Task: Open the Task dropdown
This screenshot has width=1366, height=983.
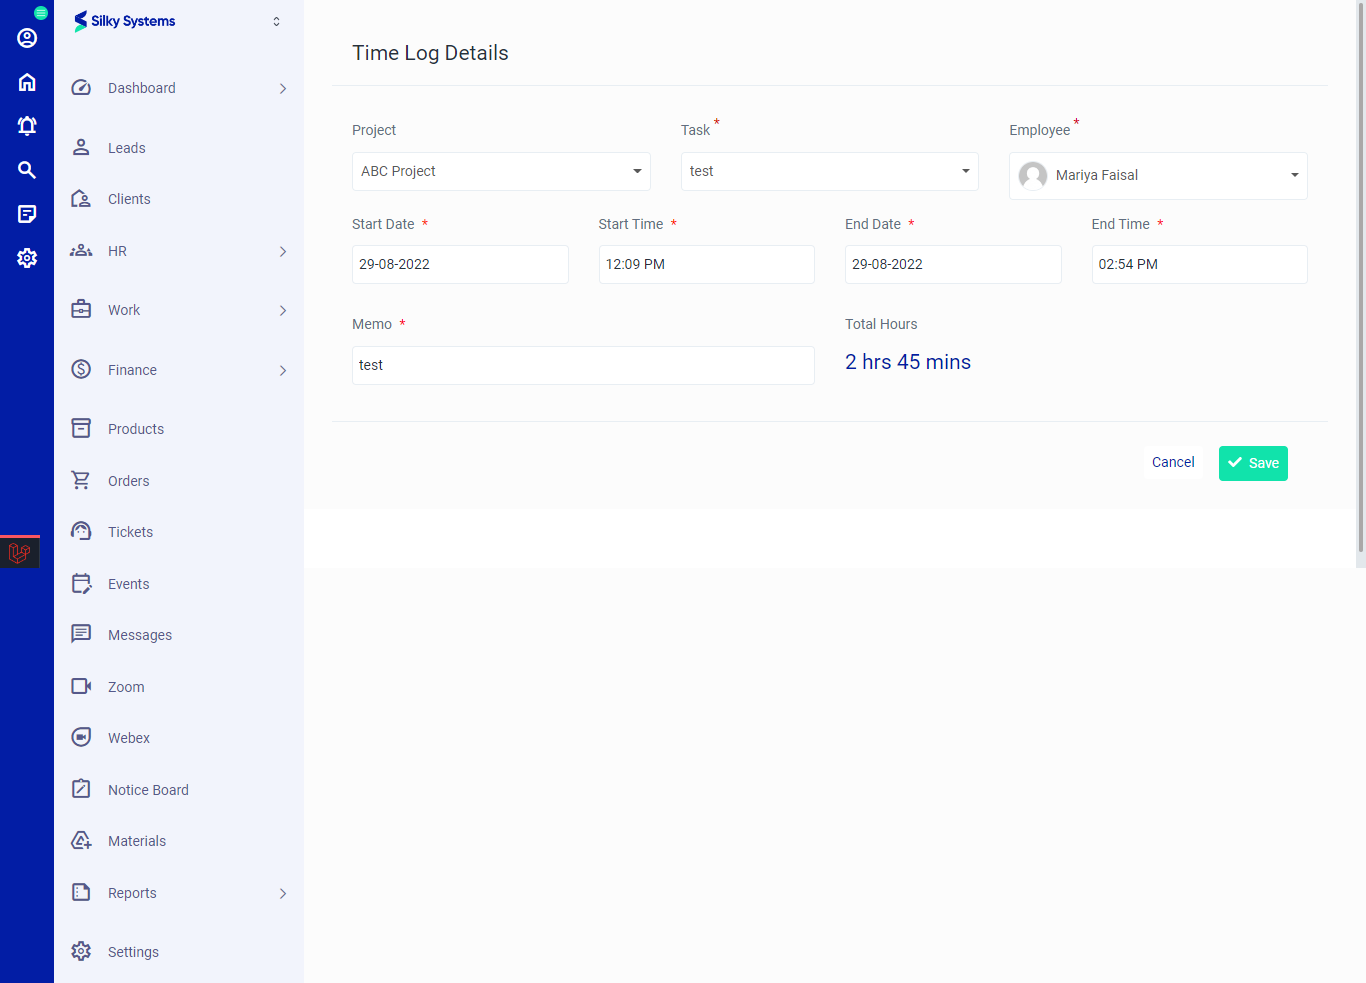Action: pos(829,171)
